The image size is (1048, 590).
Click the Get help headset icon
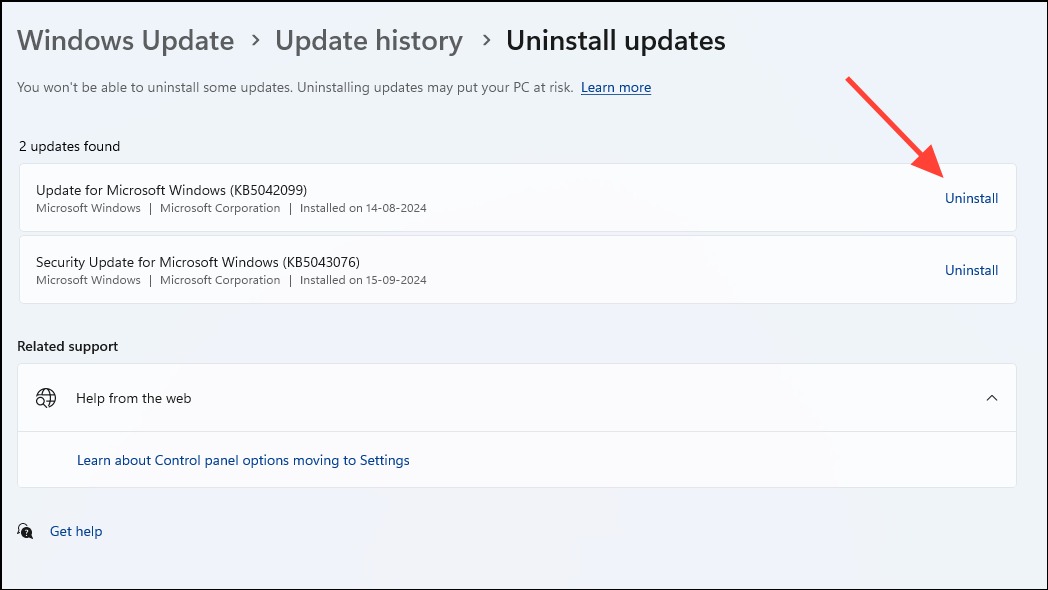[25, 531]
